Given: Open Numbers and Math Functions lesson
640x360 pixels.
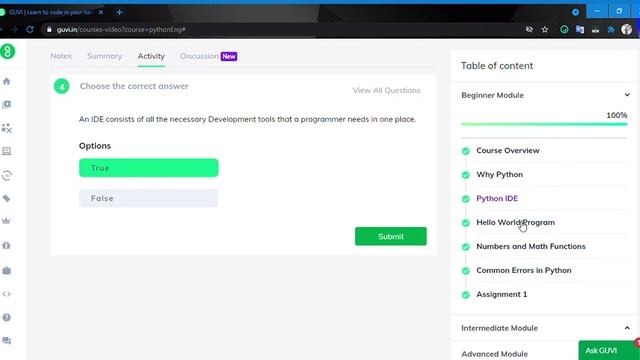Looking at the screenshot, I should pos(531,247).
